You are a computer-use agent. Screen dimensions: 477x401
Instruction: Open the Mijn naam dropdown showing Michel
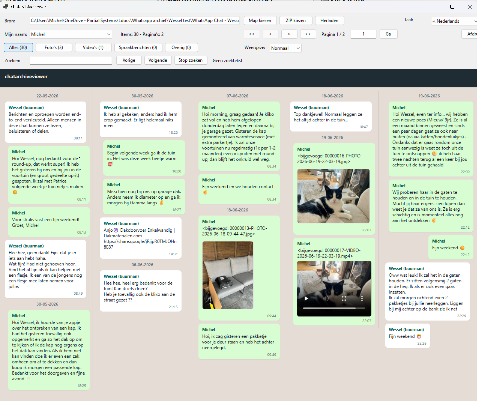click(71, 34)
